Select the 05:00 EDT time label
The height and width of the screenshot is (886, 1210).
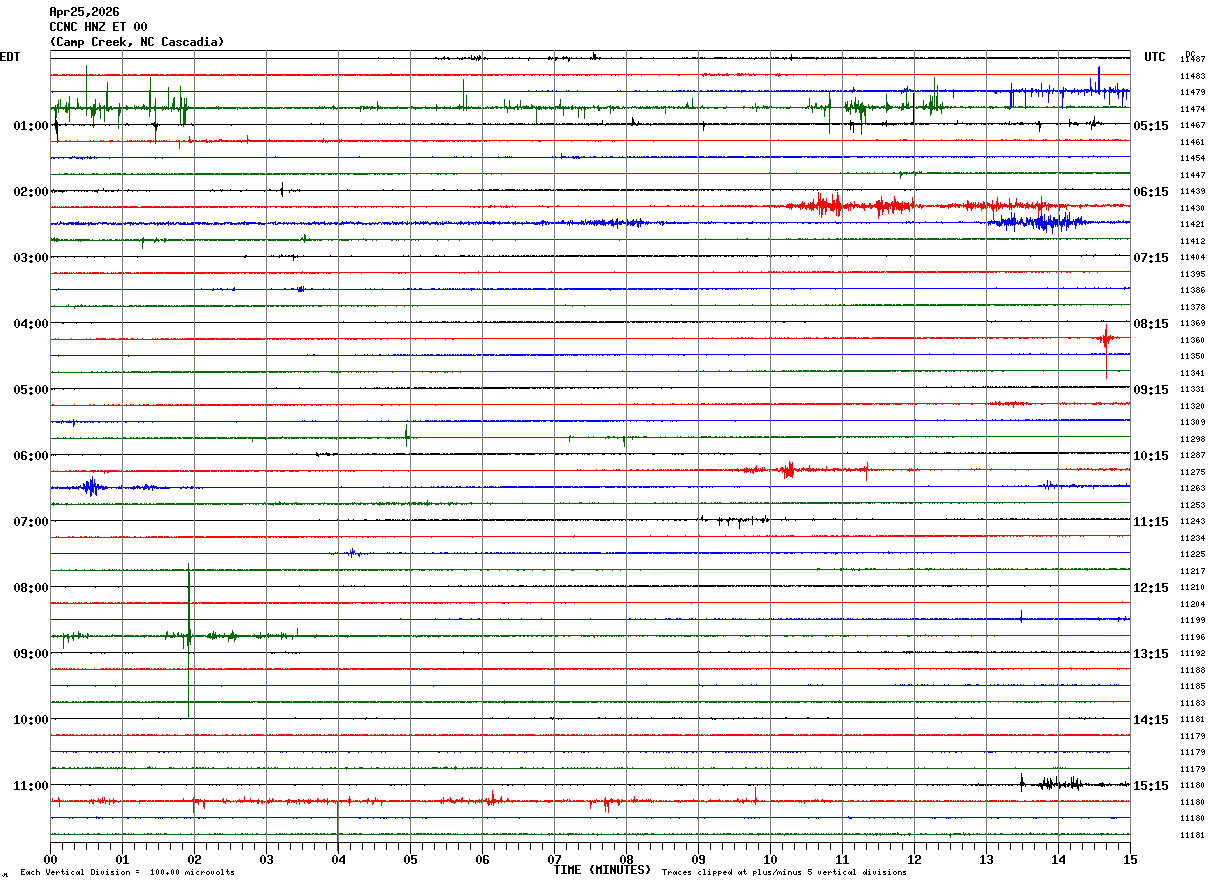point(31,390)
